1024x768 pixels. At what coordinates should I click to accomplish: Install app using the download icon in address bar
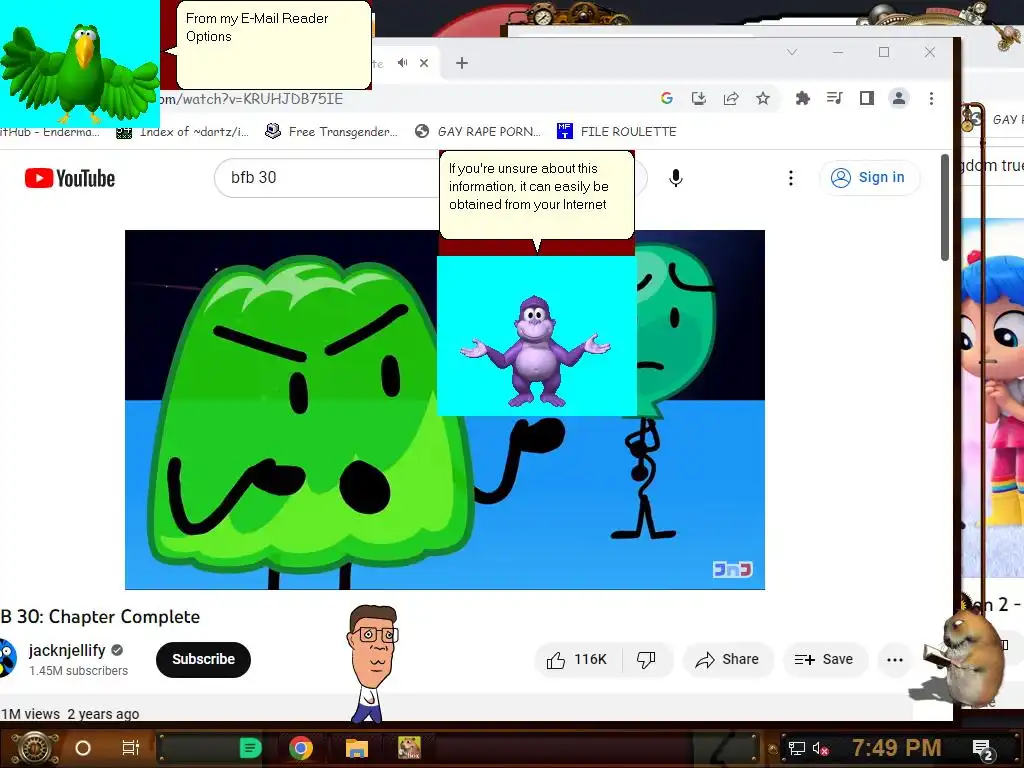point(699,99)
